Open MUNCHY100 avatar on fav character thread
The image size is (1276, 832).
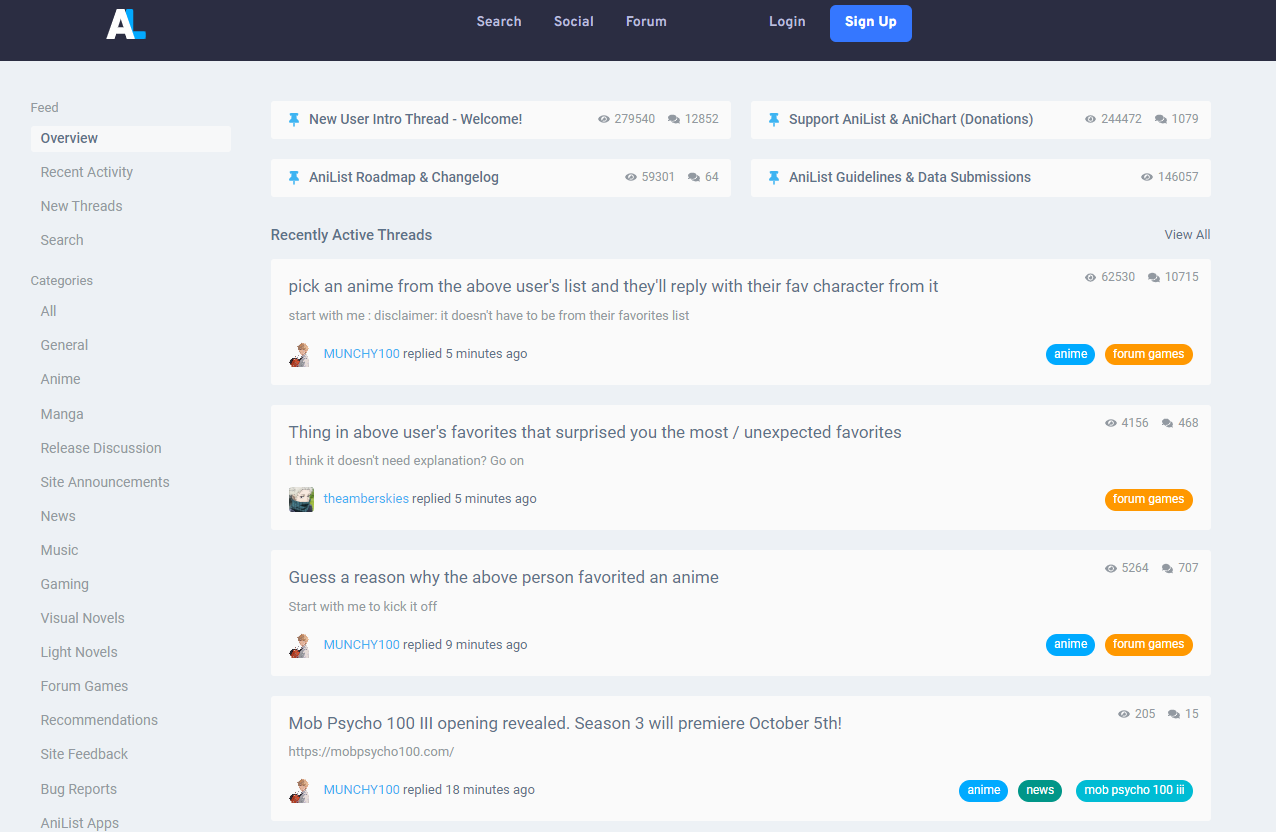pos(301,354)
